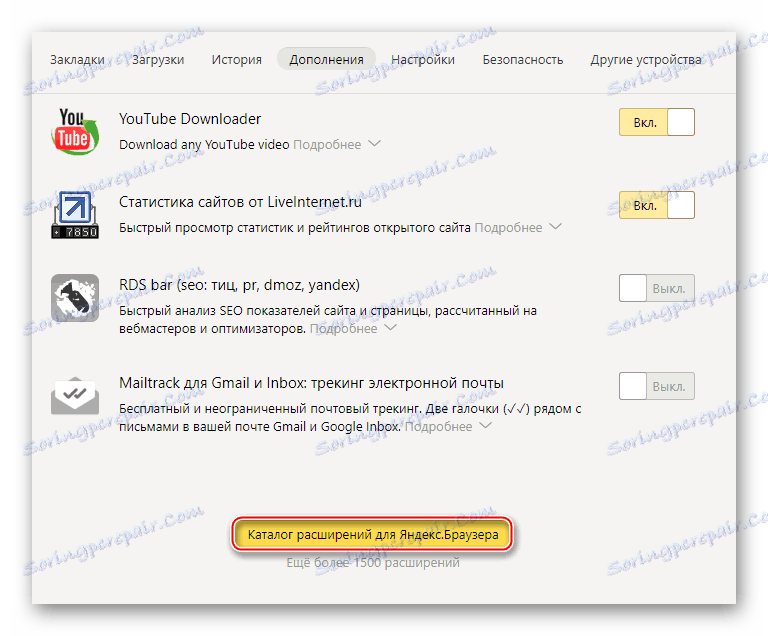Viewport: 768px width, 636px height.
Task: Select the Дополнения tab
Action: click(x=326, y=59)
